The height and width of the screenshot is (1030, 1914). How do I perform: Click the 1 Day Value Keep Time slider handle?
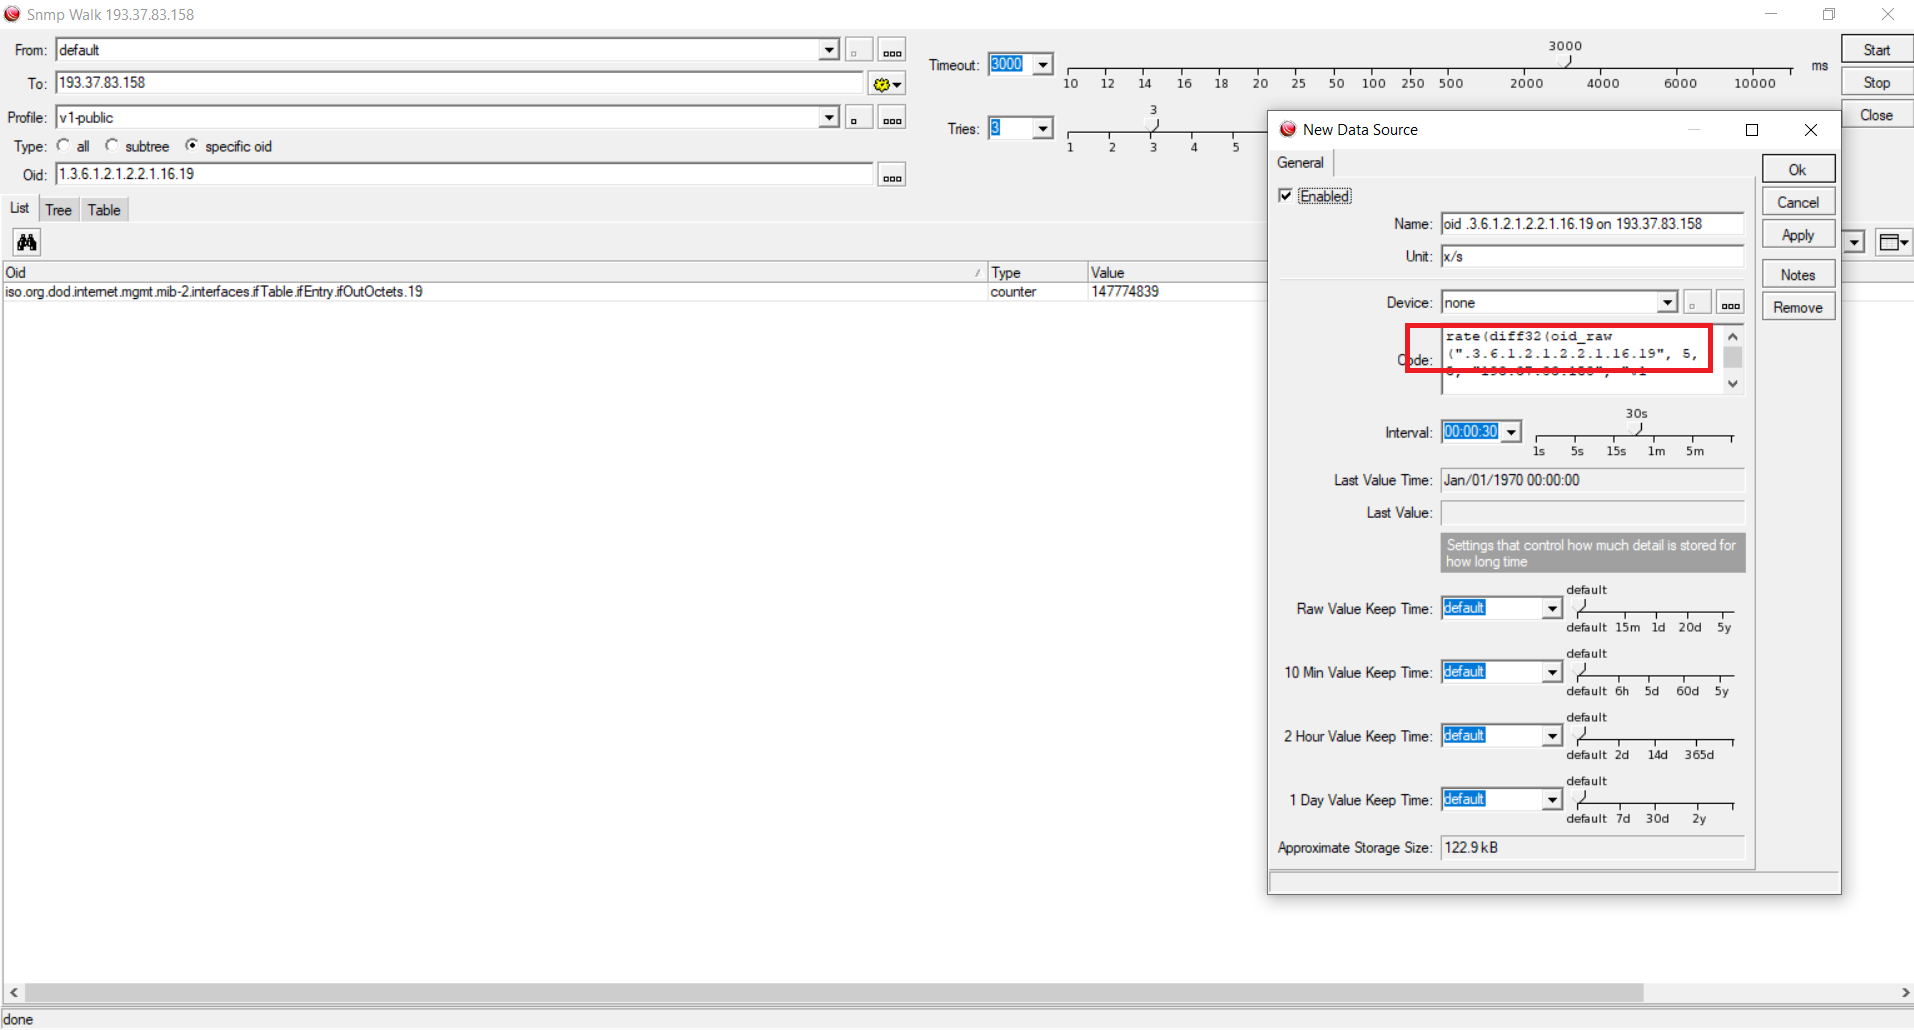1579,797
